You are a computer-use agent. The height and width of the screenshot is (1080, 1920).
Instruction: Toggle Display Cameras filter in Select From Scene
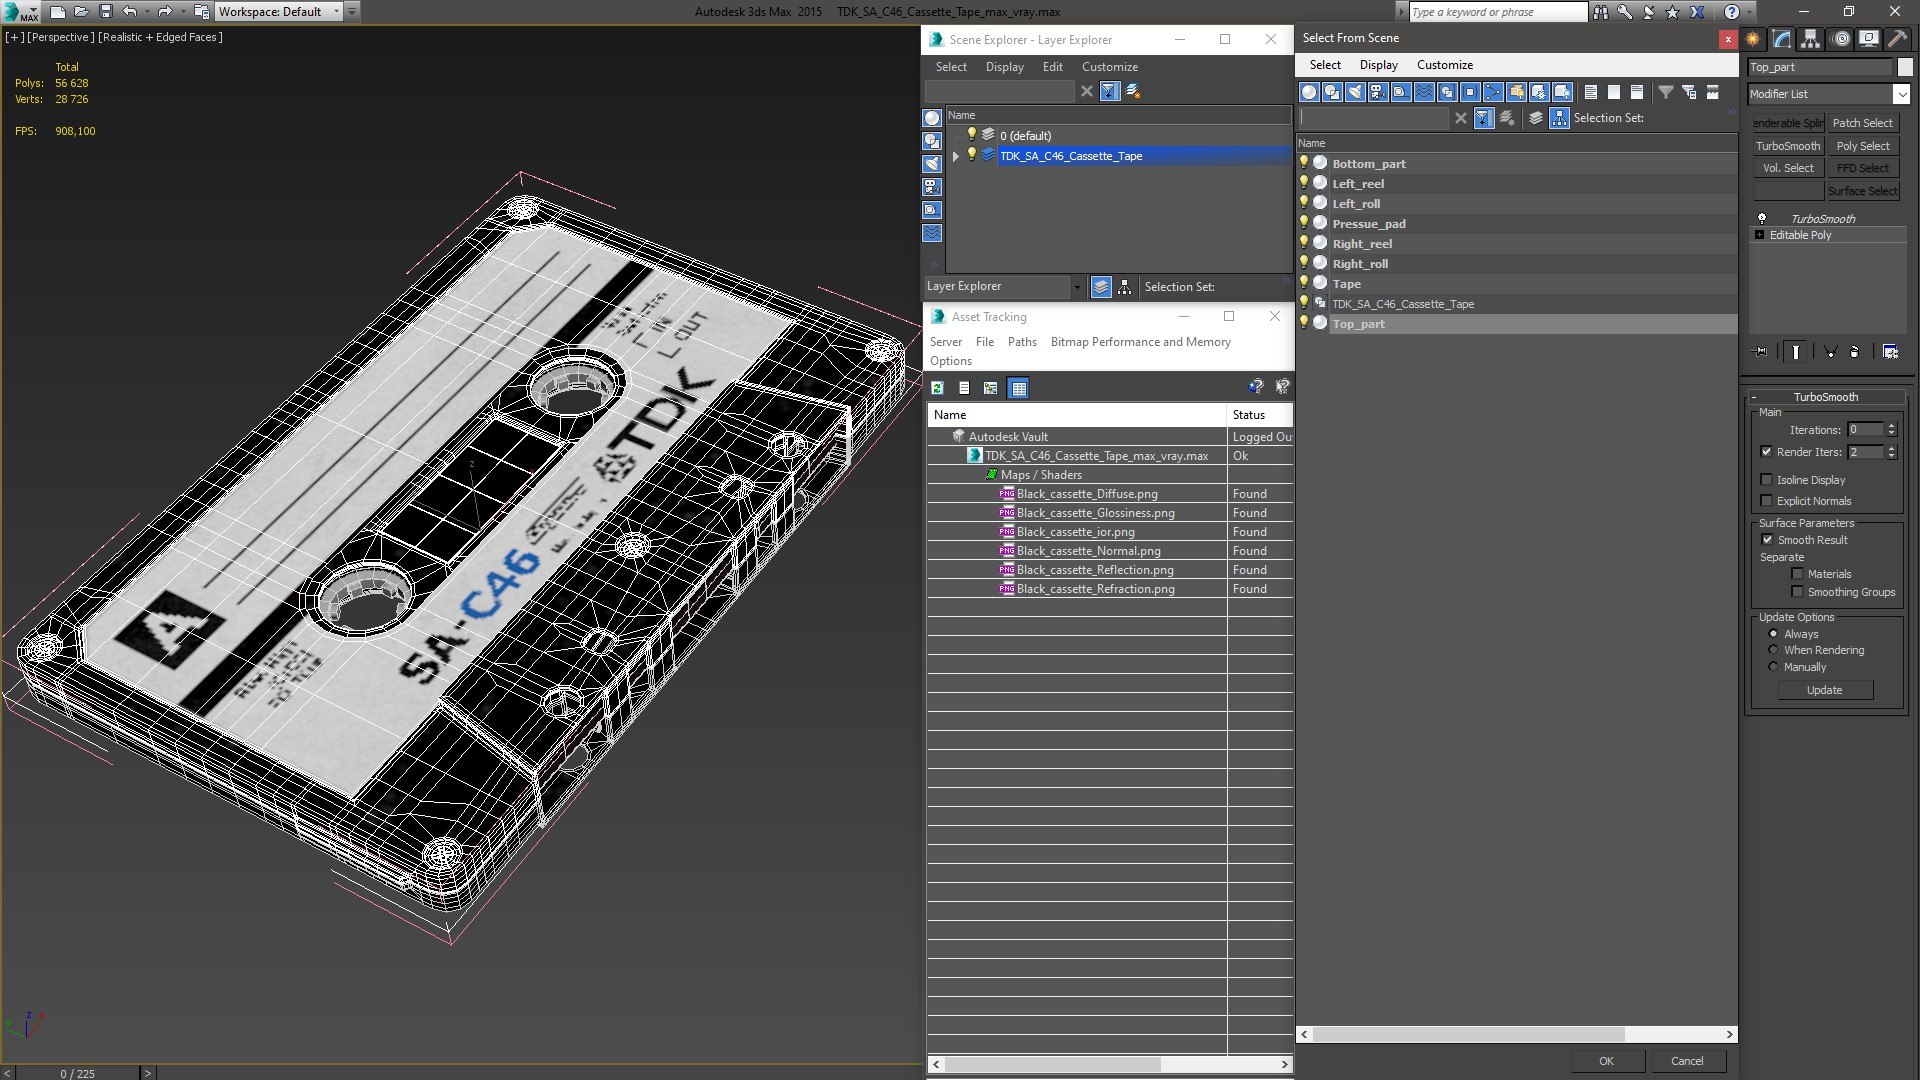(x=1378, y=92)
